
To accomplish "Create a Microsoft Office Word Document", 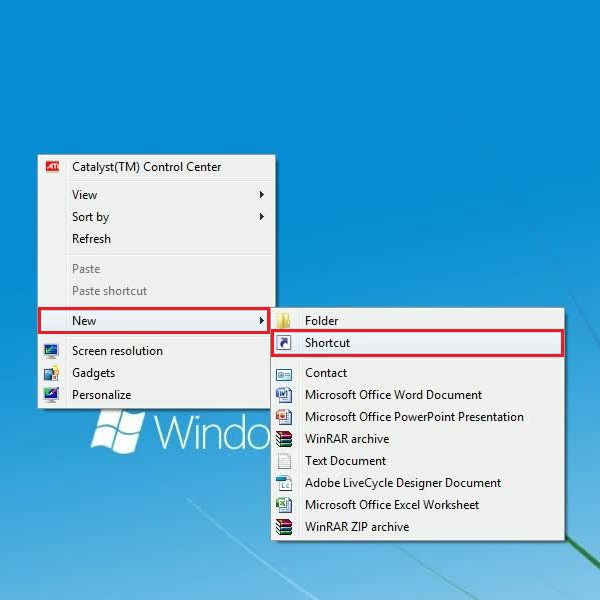I will [417, 395].
